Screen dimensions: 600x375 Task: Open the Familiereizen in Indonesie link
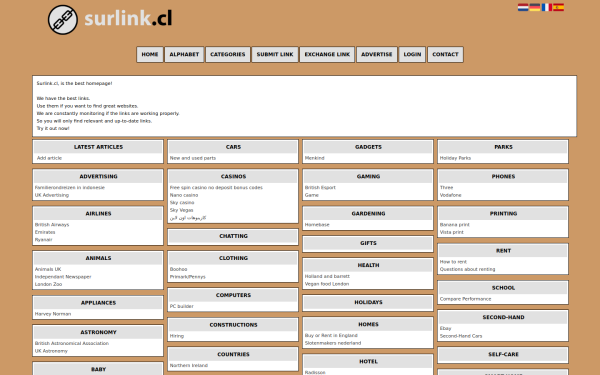click(x=70, y=188)
